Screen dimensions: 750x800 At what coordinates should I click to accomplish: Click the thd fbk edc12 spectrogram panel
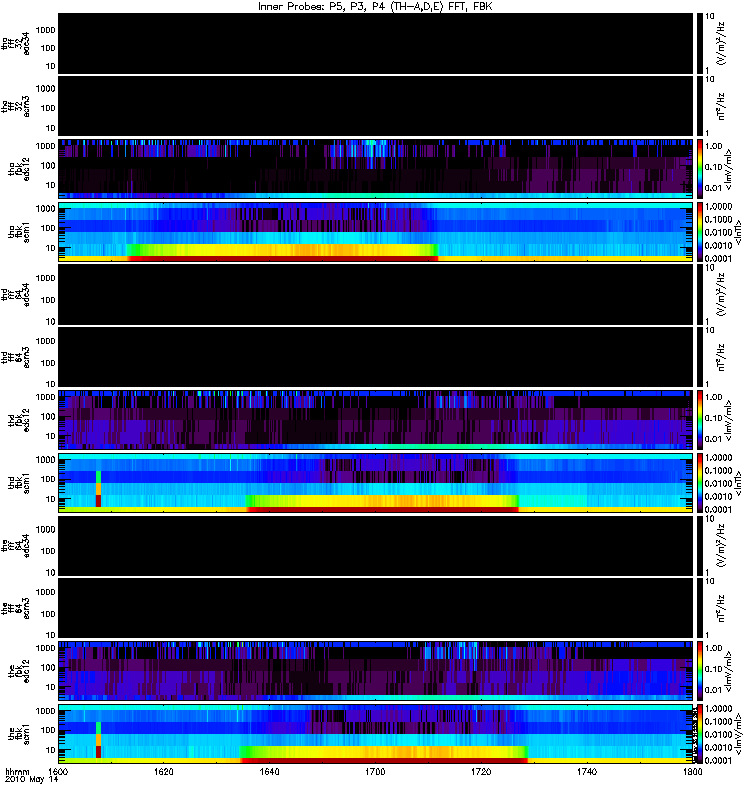[x=375, y=420]
